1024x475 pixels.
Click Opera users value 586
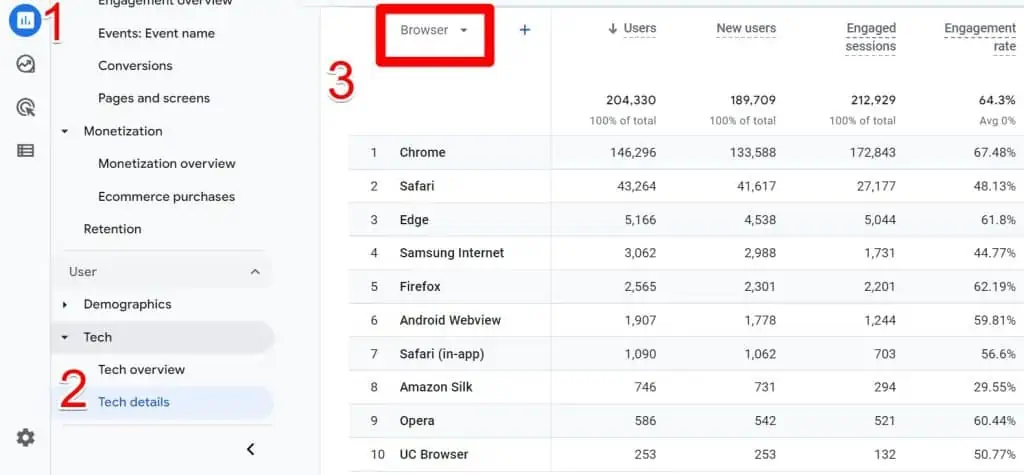(x=645, y=421)
